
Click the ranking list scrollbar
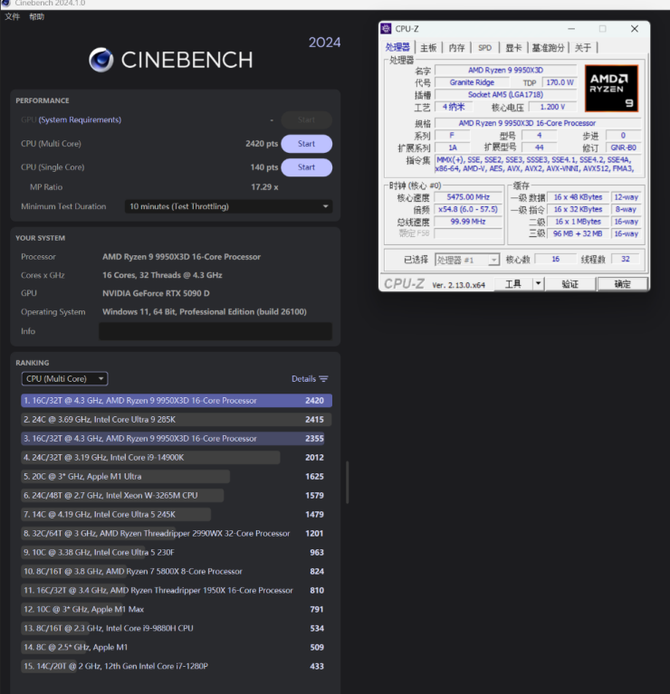pyautogui.click(x=347, y=482)
